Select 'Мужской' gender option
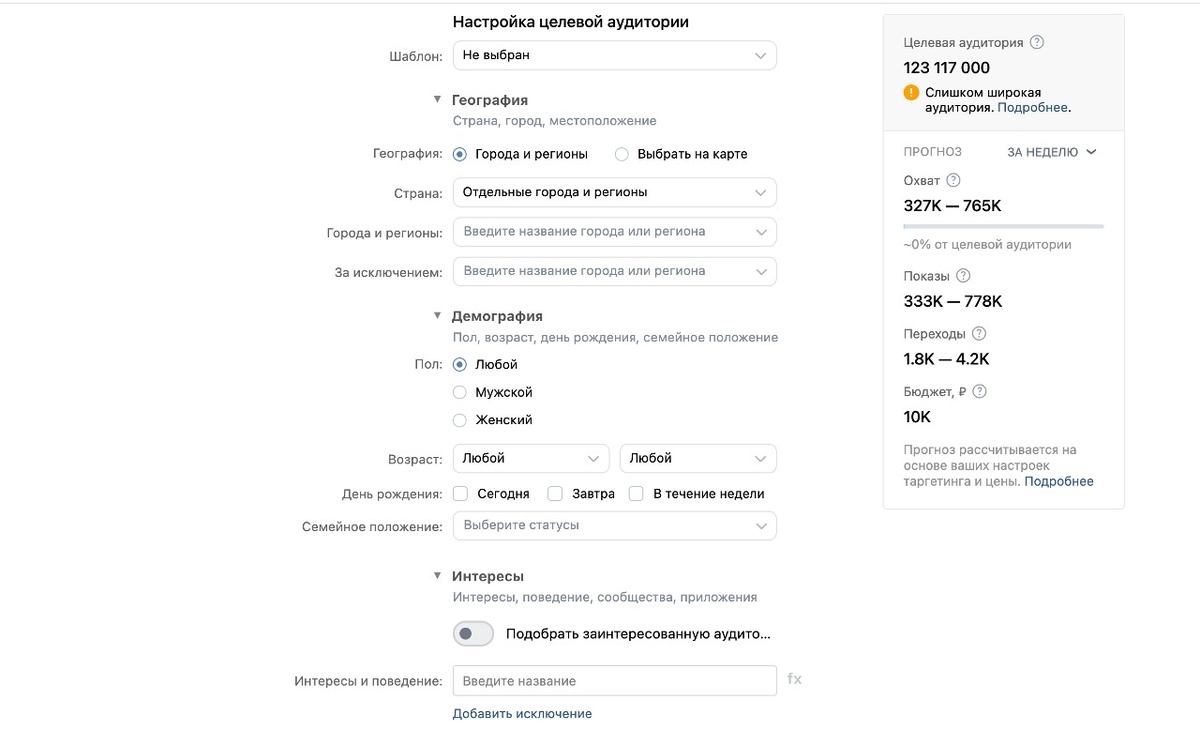The height and width of the screenshot is (730, 1200). [459, 393]
